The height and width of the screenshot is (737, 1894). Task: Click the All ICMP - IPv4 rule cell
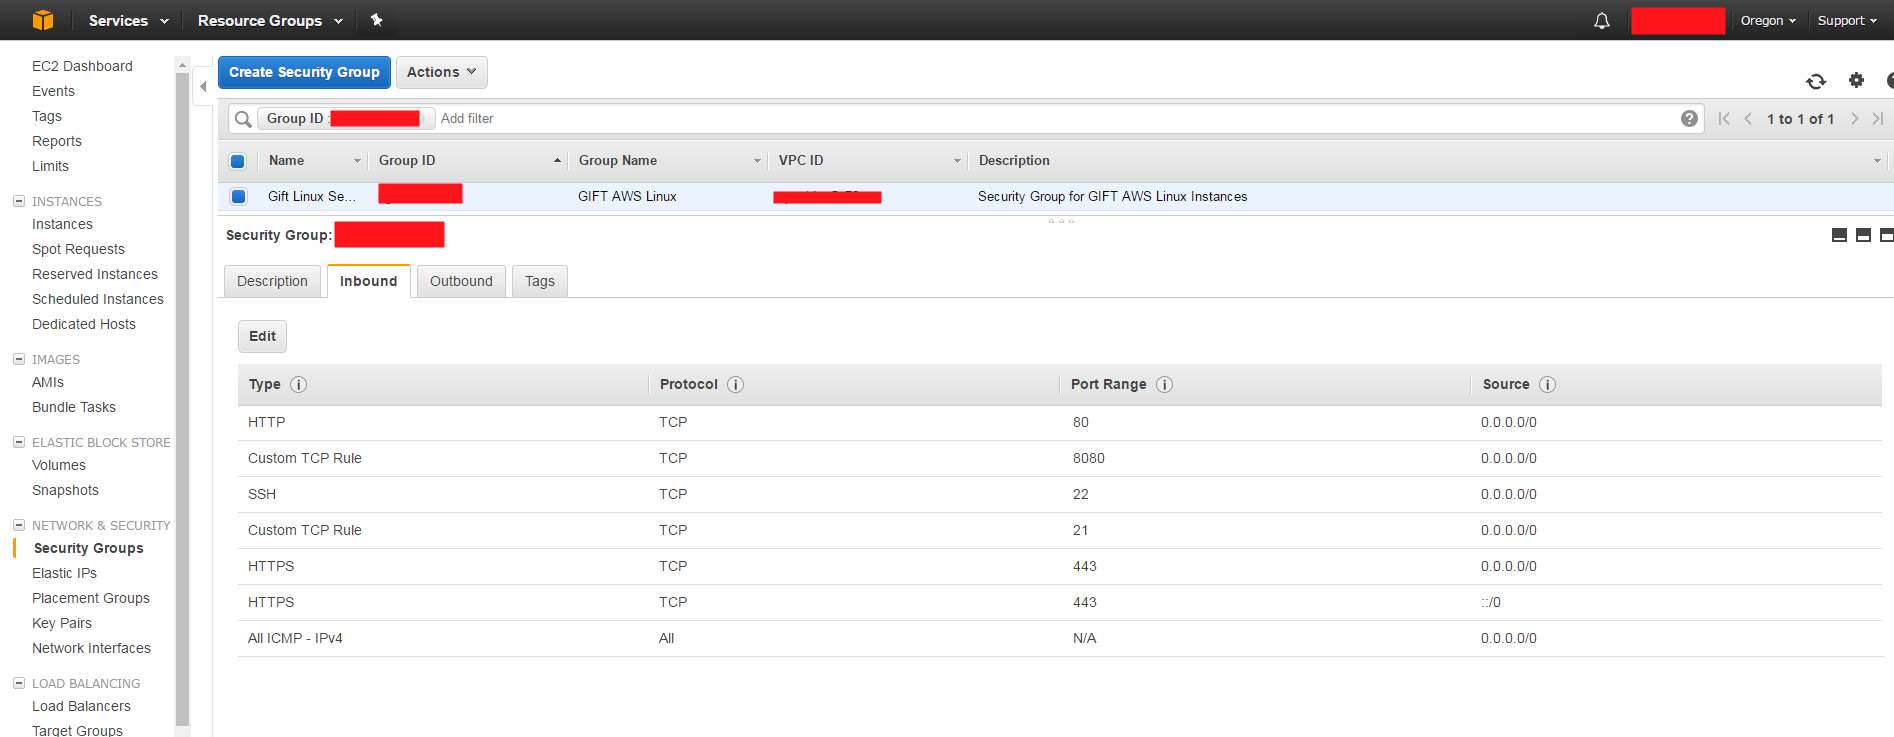(295, 638)
